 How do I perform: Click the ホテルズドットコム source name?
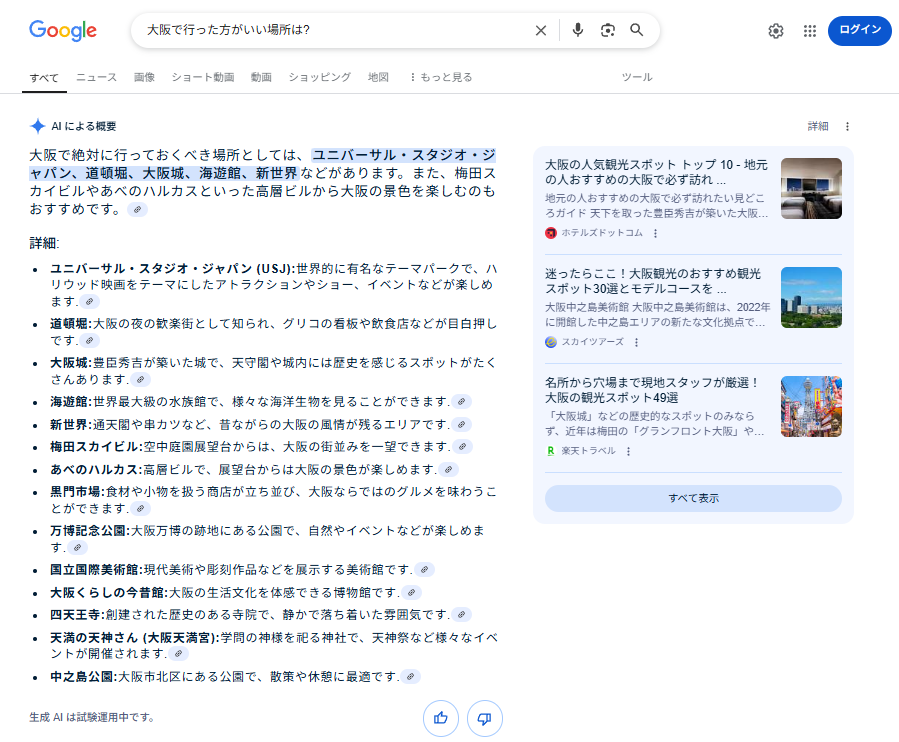(x=602, y=233)
